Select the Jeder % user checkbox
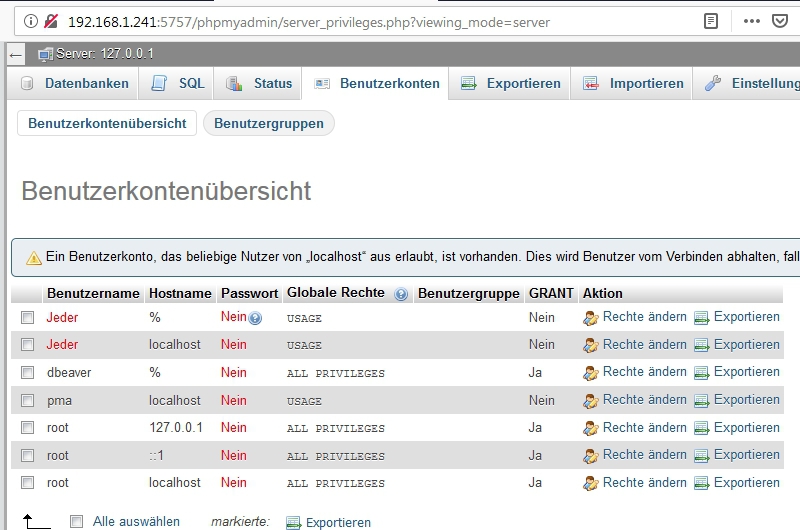This screenshot has height=530, width=800. 28,318
